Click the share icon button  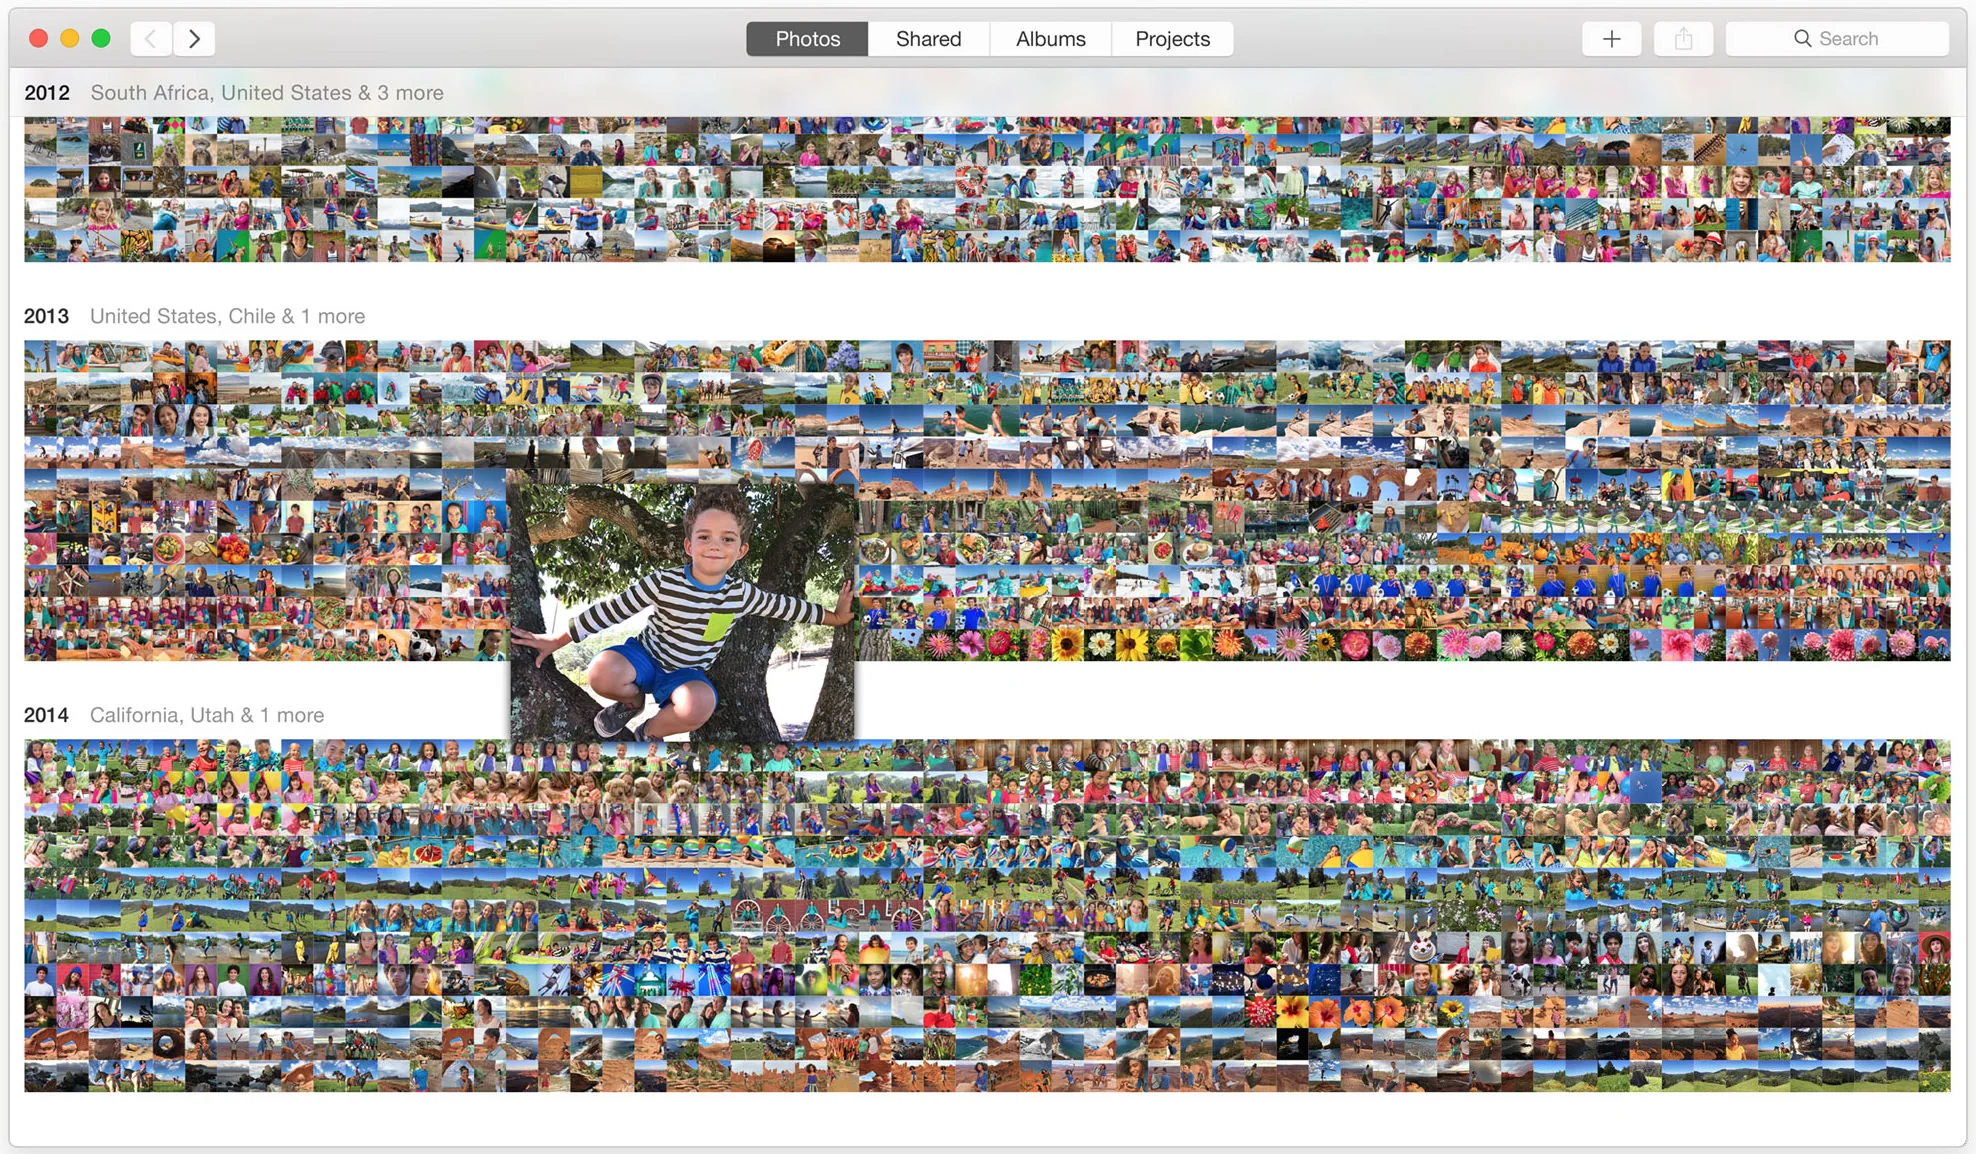click(x=1683, y=39)
